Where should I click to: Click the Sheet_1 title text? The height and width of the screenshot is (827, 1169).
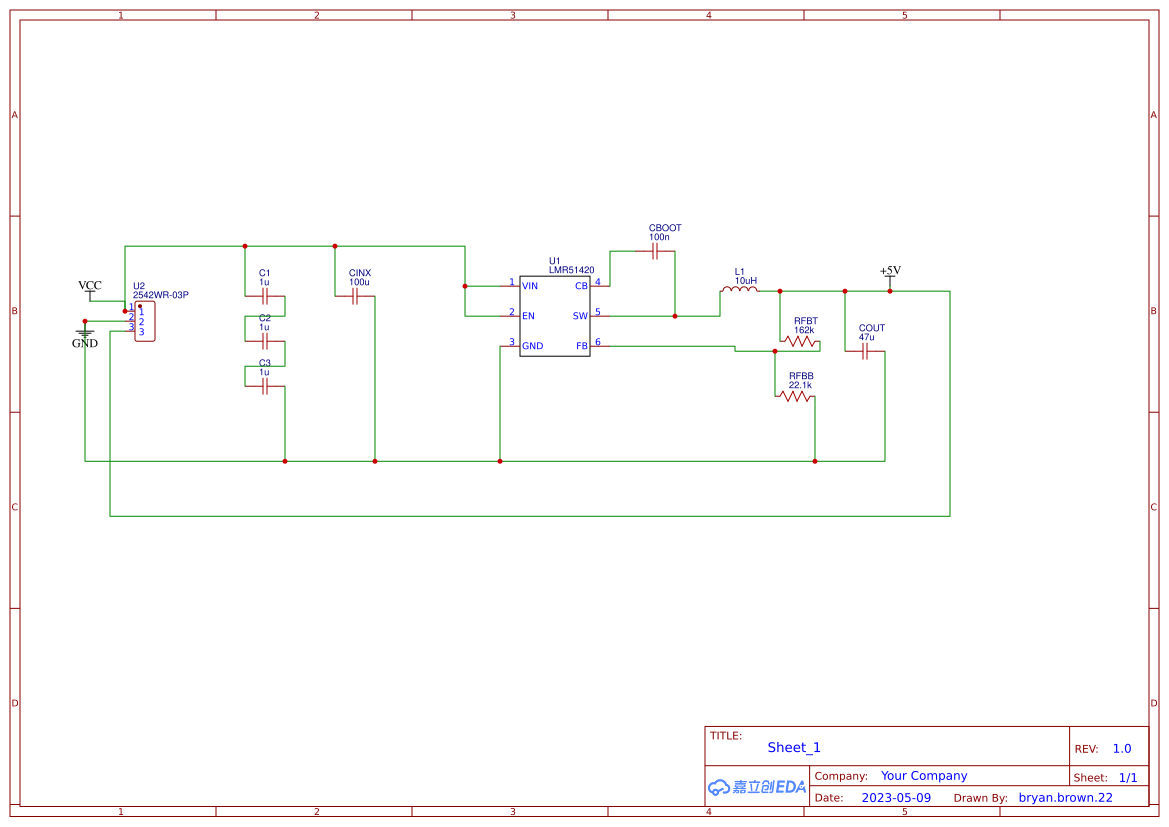tap(793, 747)
